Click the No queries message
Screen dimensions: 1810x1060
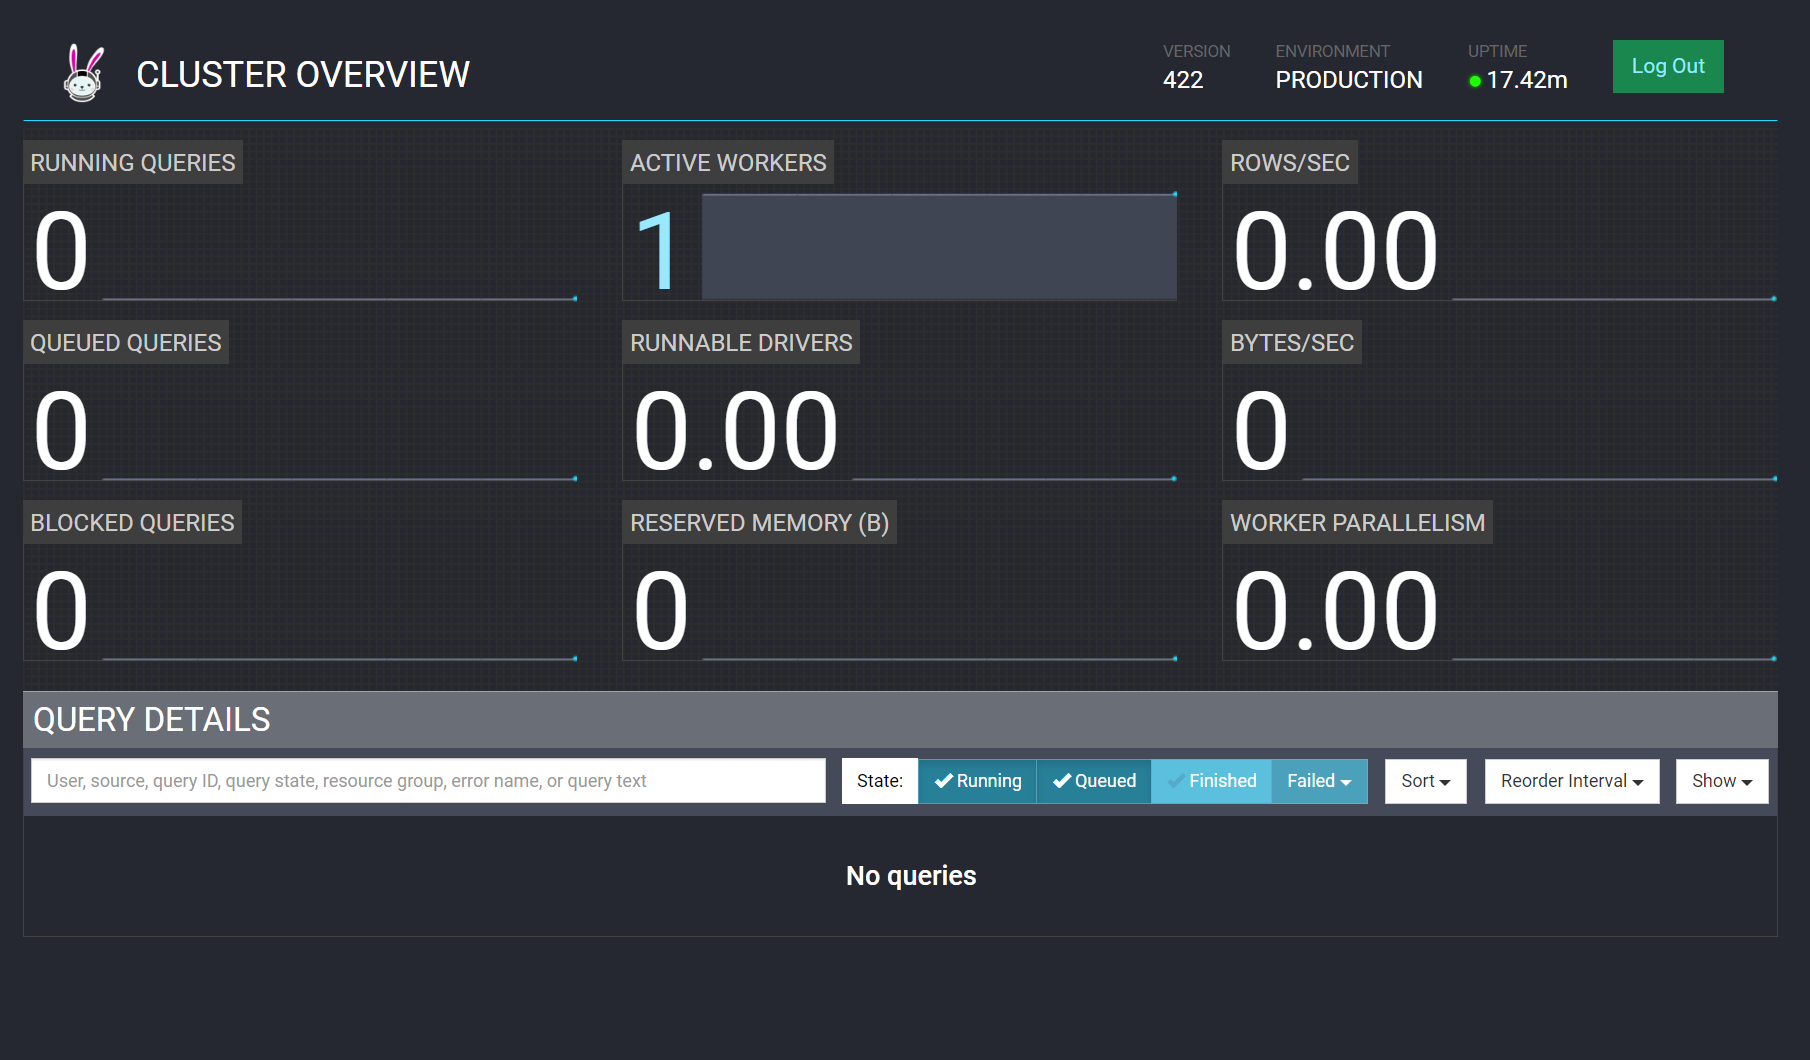coord(911,876)
